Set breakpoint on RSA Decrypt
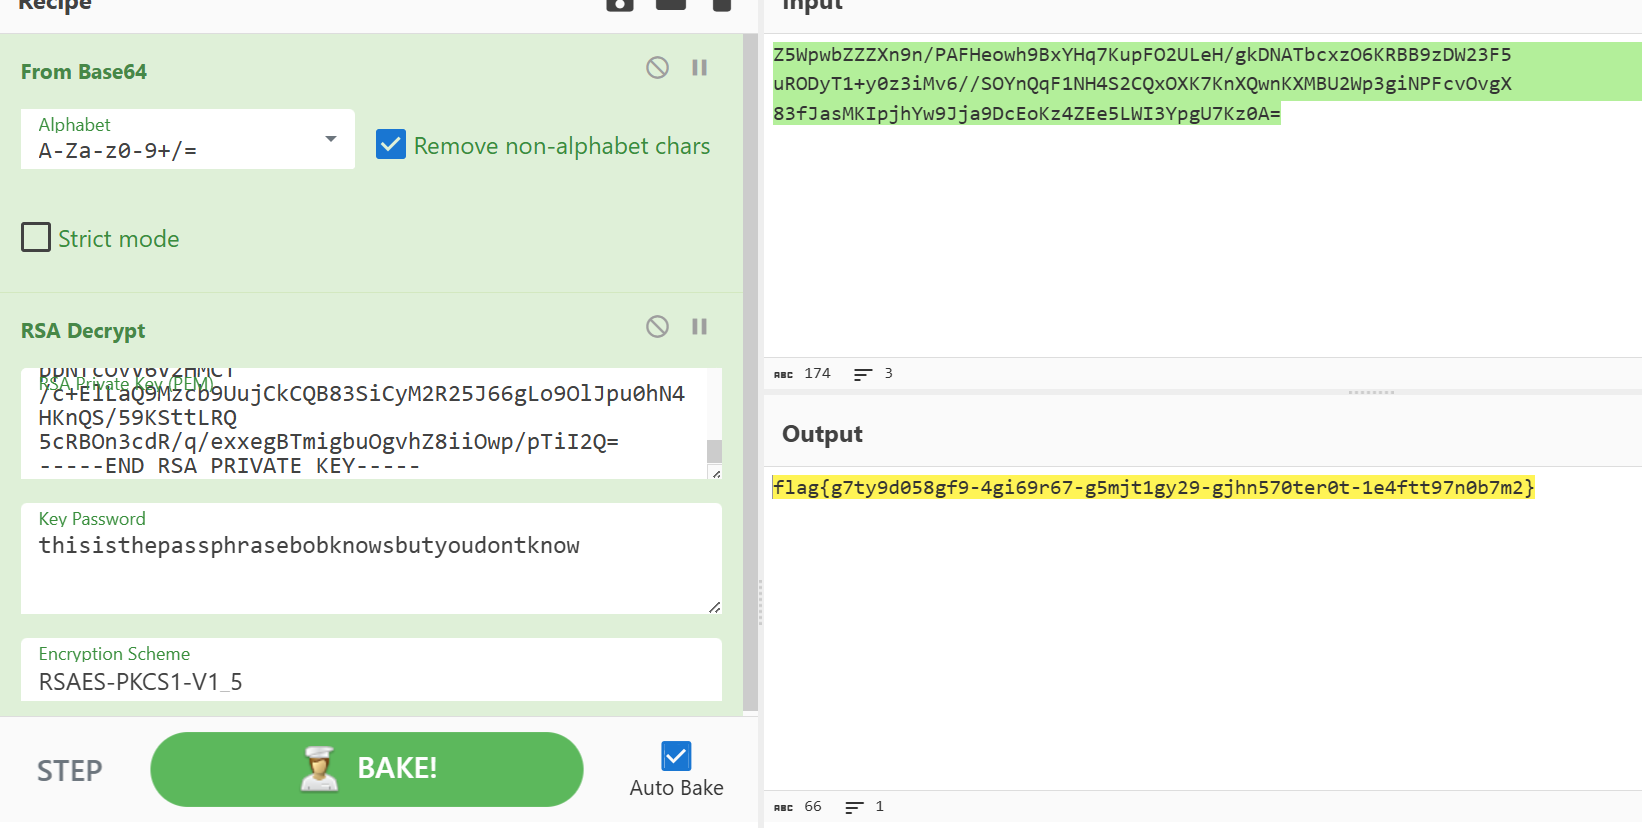The width and height of the screenshot is (1642, 828). [x=699, y=327]
